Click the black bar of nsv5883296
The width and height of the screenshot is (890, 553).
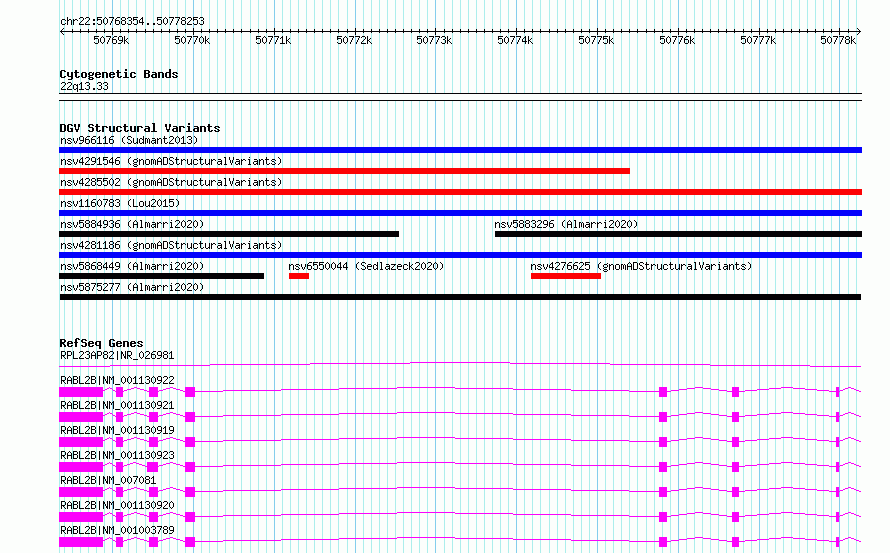(x=678, y=234)
